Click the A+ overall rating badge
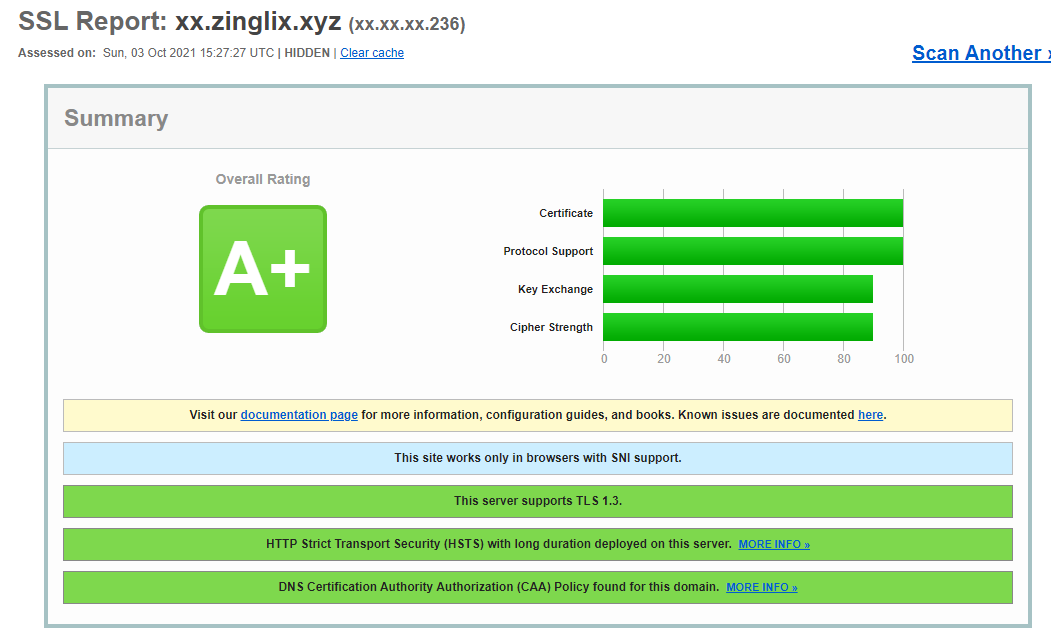1051x634 pixels. coord(263,269)
